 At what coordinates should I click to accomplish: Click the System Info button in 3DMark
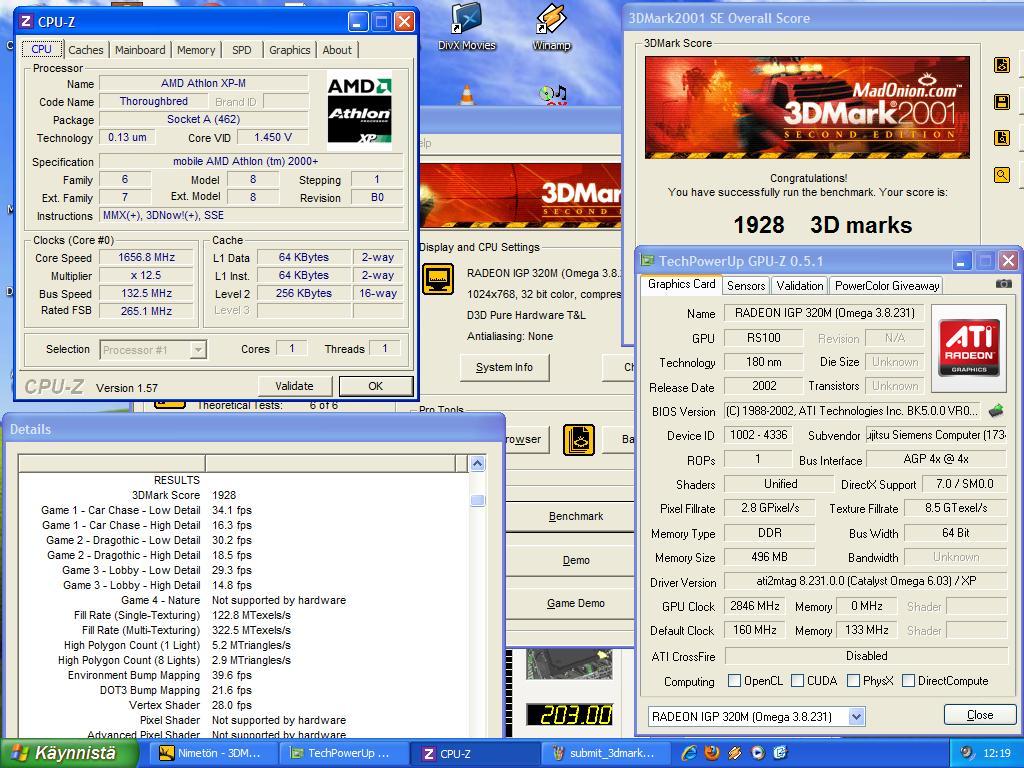tap(504, 367)
